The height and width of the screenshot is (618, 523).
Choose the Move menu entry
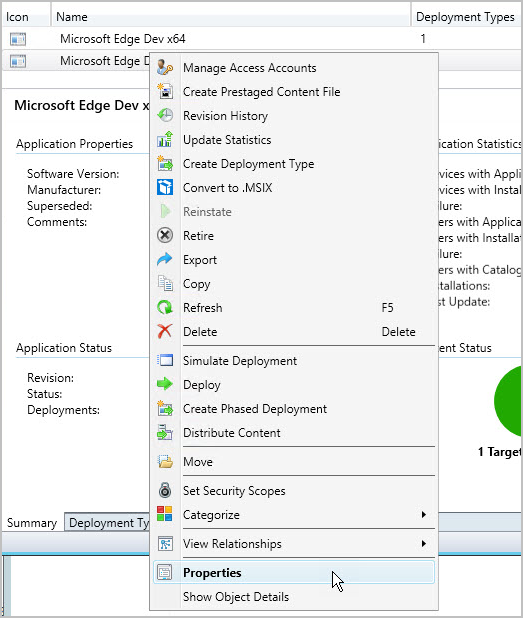click(x=294, y=462)
